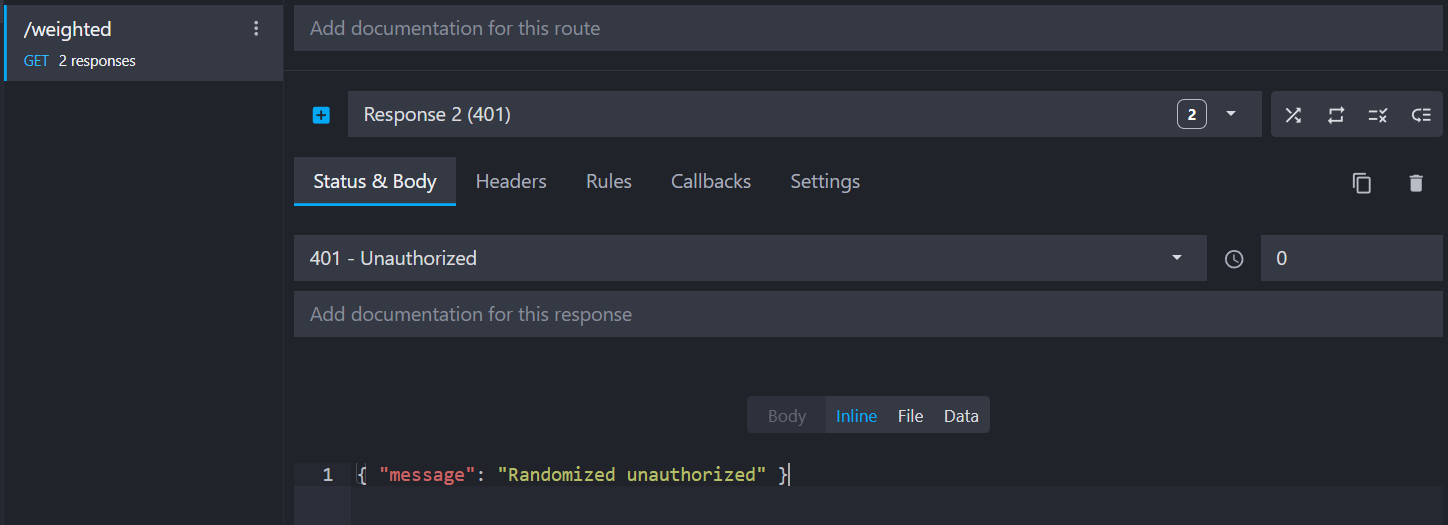
Task: Select the /weighted route in sidebar
Action: click(144, 44)
